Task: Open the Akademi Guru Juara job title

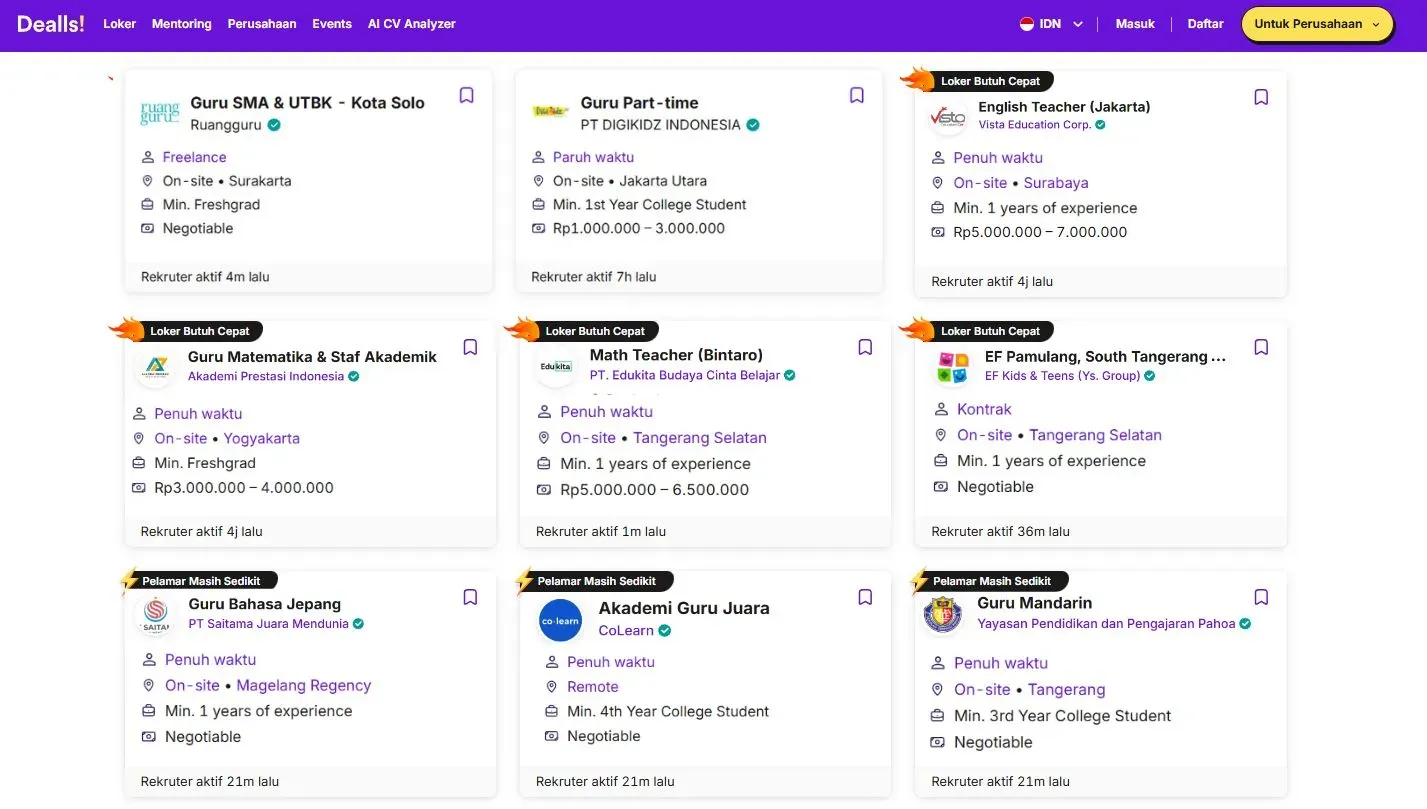Action: [x=684, y=608]
